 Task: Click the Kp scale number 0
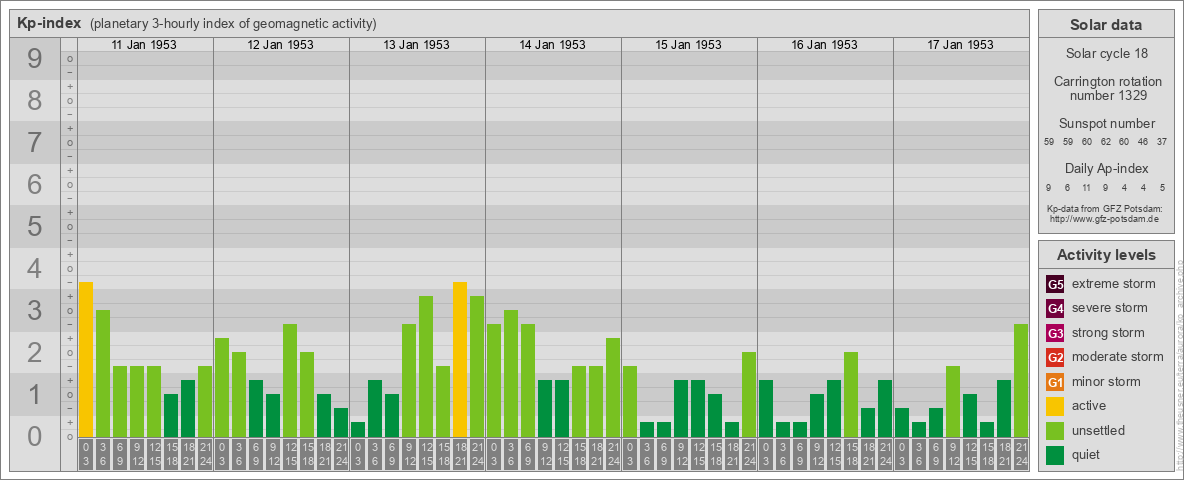[x=35, y=436]
